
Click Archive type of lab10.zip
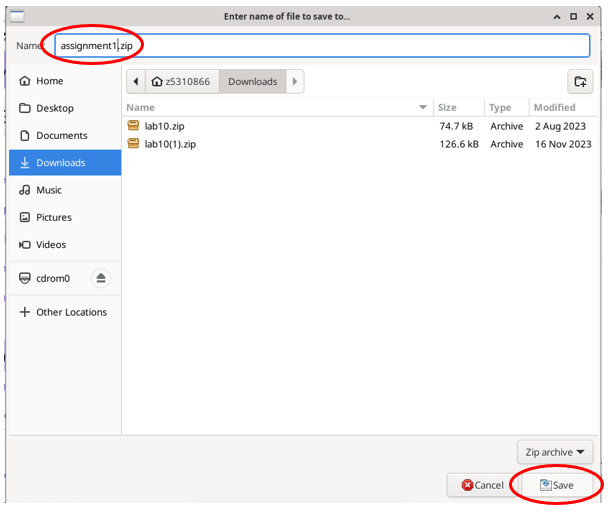(x=507, y=126)
